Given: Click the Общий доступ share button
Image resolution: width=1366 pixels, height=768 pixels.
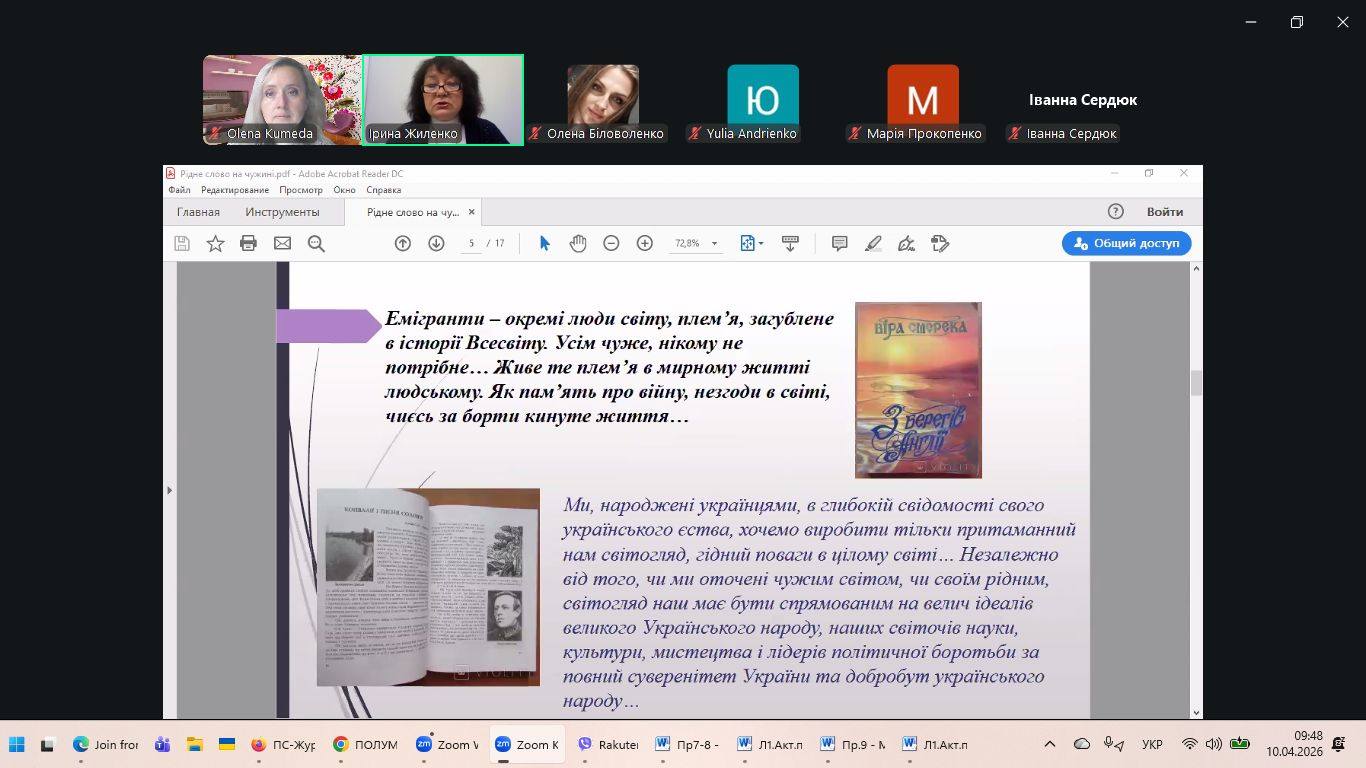Looking at the screenshot, I should (1126, 243).
